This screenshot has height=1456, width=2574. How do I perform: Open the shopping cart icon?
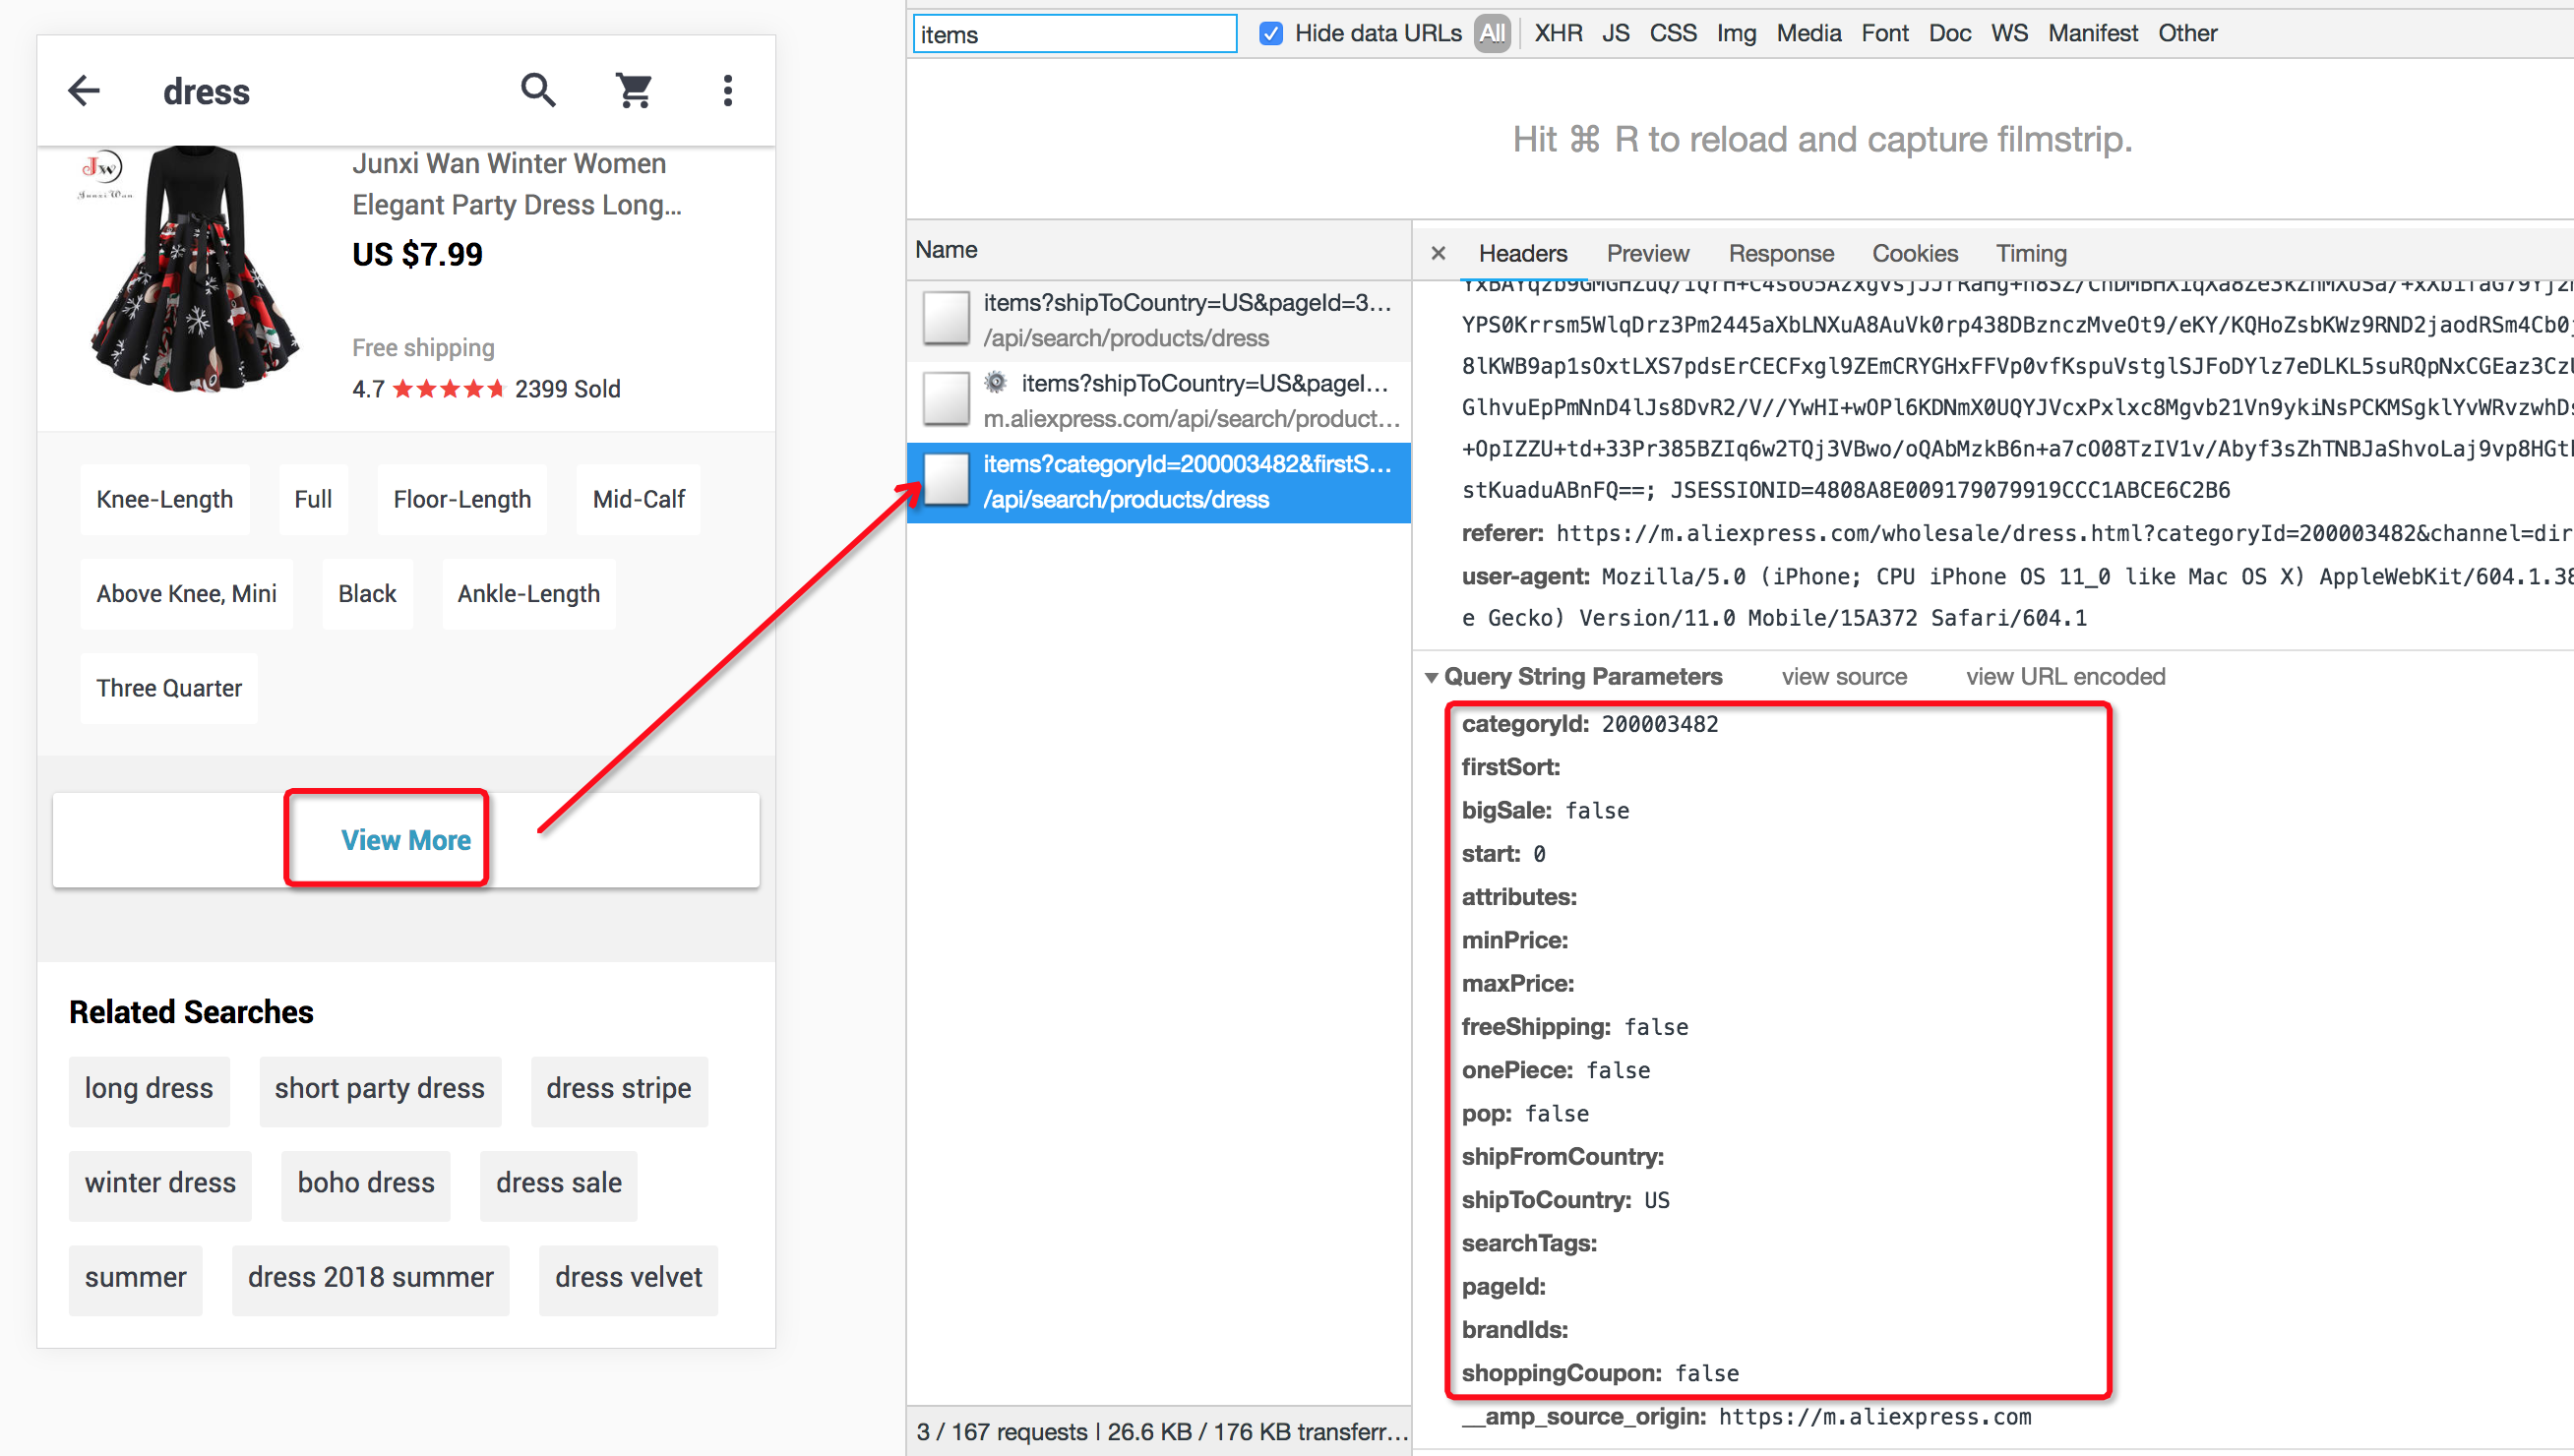(633, 91)
